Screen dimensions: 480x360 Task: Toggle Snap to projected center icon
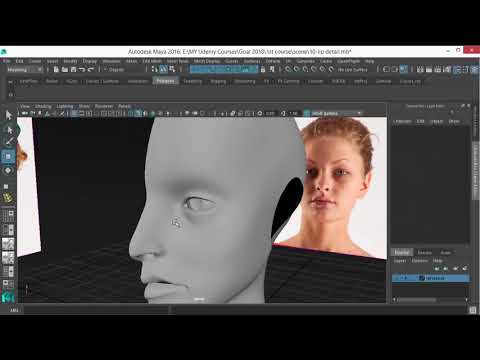314,69
